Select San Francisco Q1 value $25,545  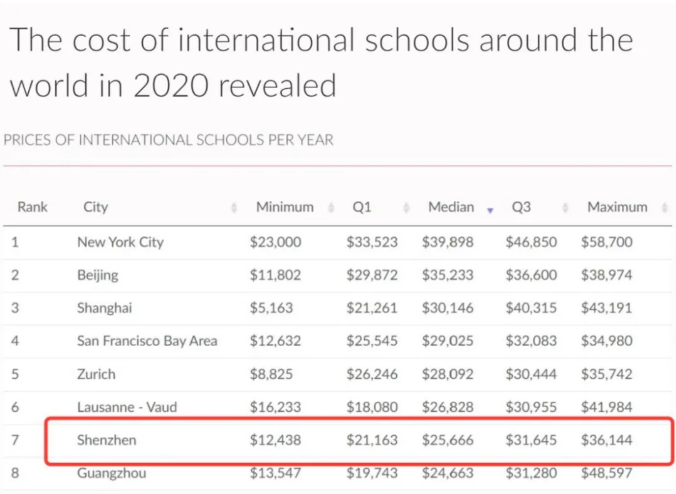(x=372, y=341)
